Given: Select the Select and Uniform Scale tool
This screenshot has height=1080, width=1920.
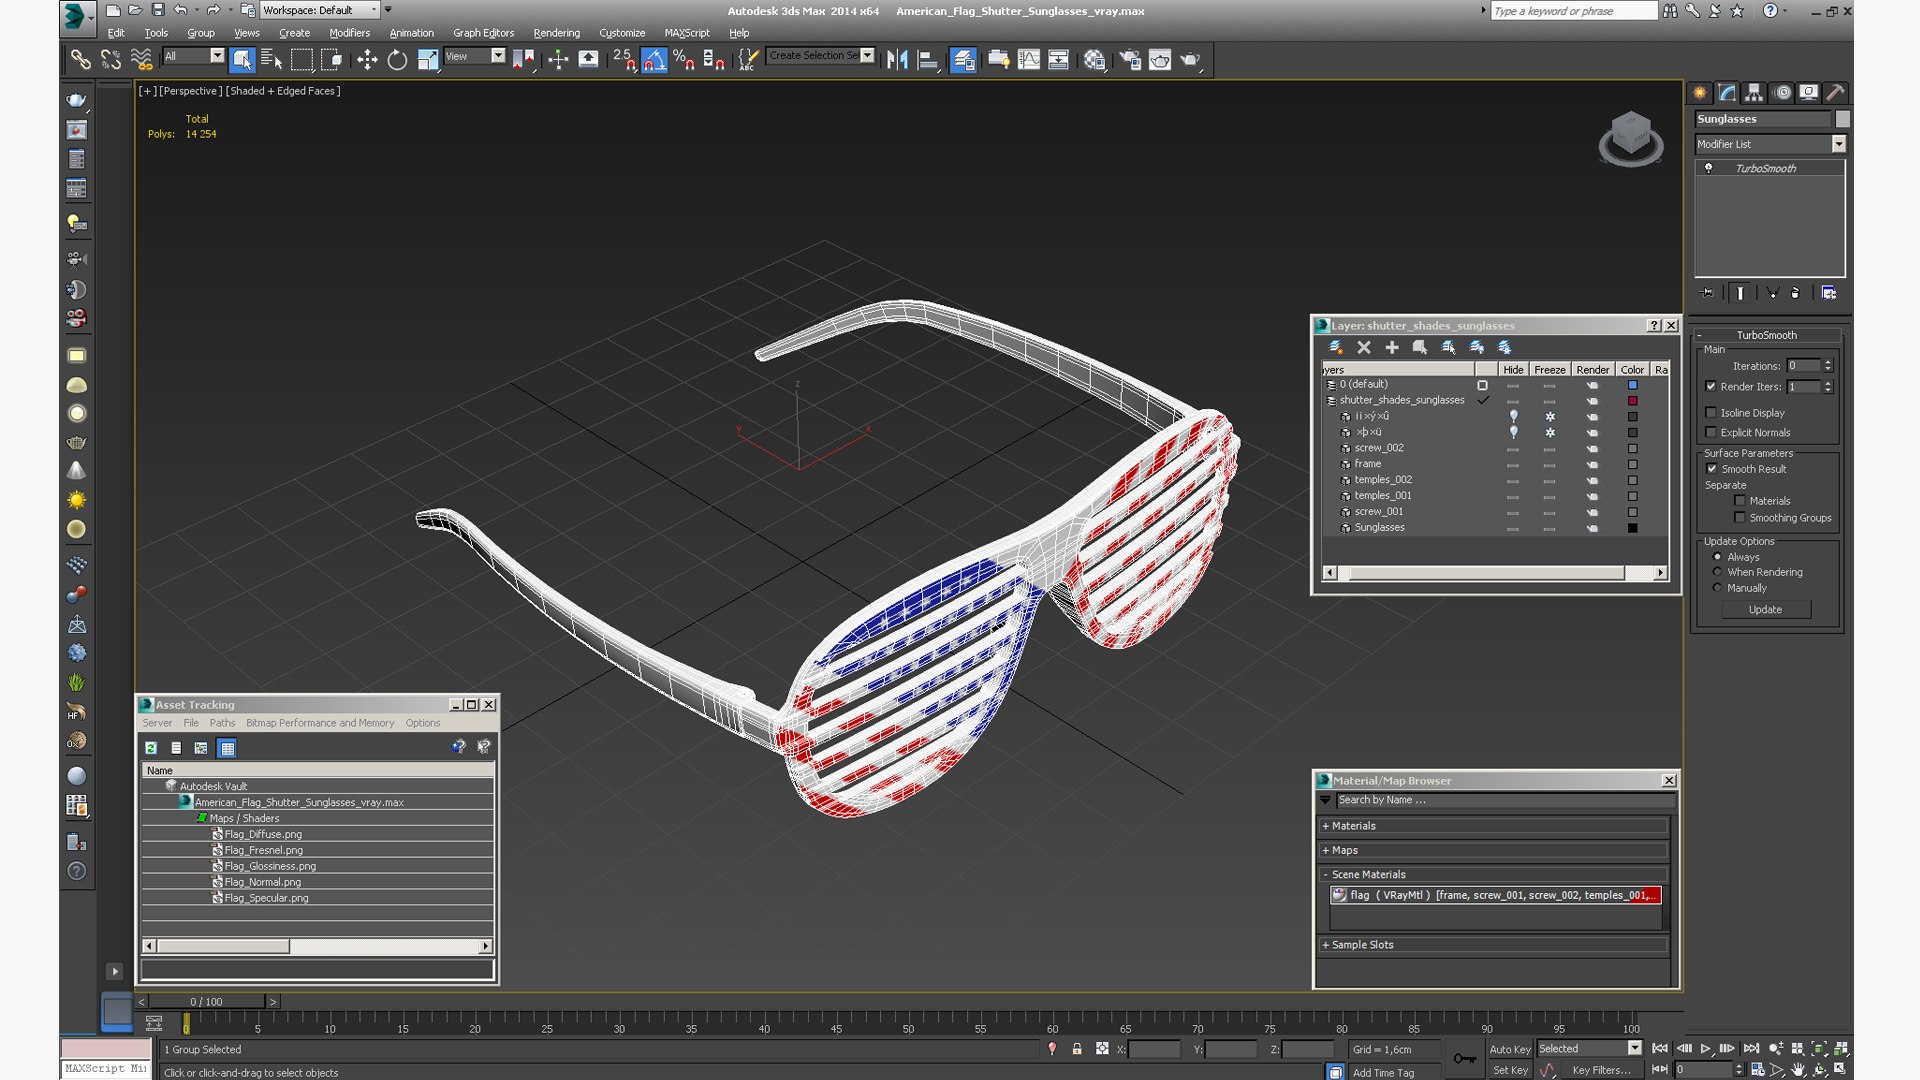Looking at the screenshot, I should (428, 60).
